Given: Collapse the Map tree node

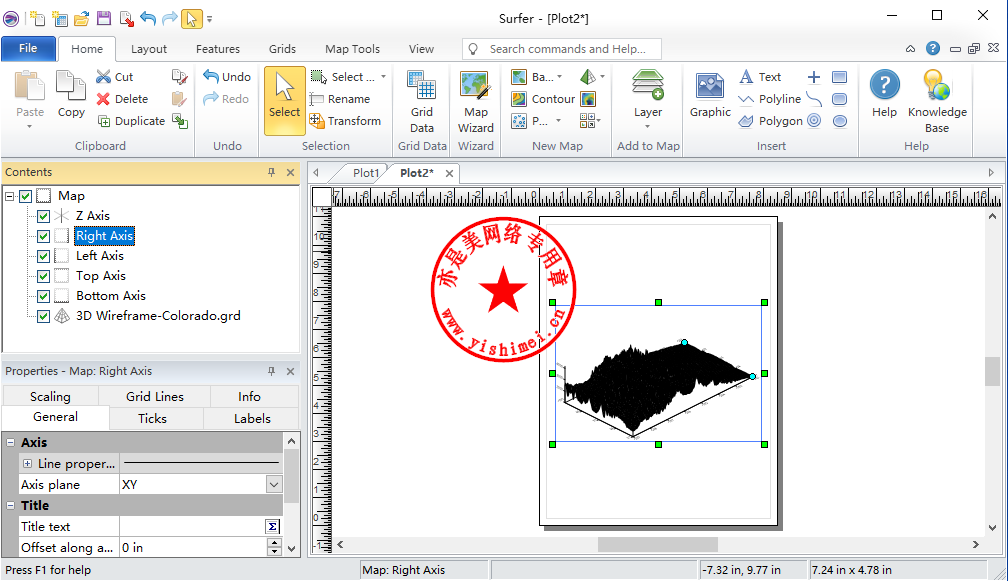Looking at the screenshot, I should click(10, 196).
